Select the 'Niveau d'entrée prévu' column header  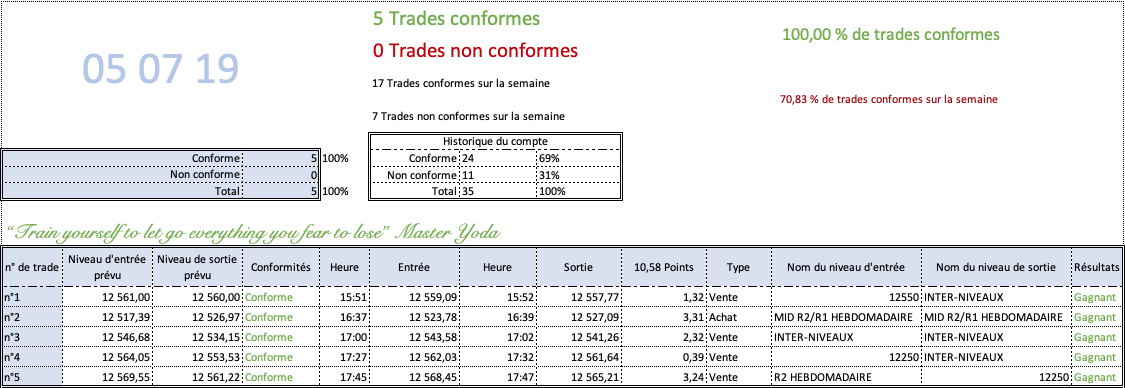tap(107, 267)
